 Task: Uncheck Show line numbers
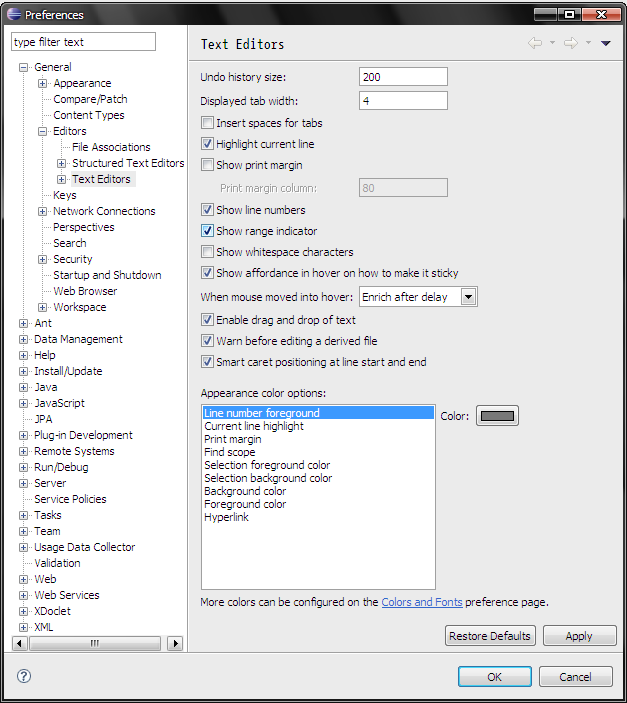pyautogui.click(x=207, y=210)
